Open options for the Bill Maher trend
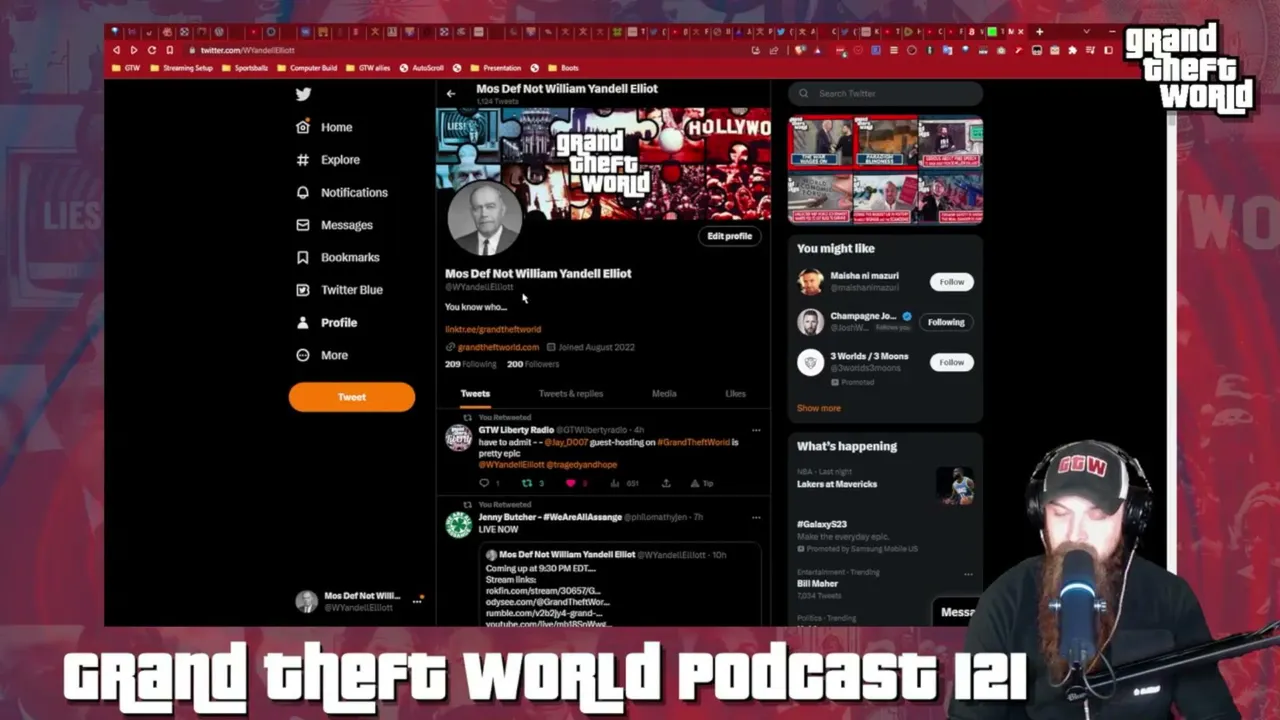The width and height of the screenshot is (1280, 720). (x=968, y=574)
